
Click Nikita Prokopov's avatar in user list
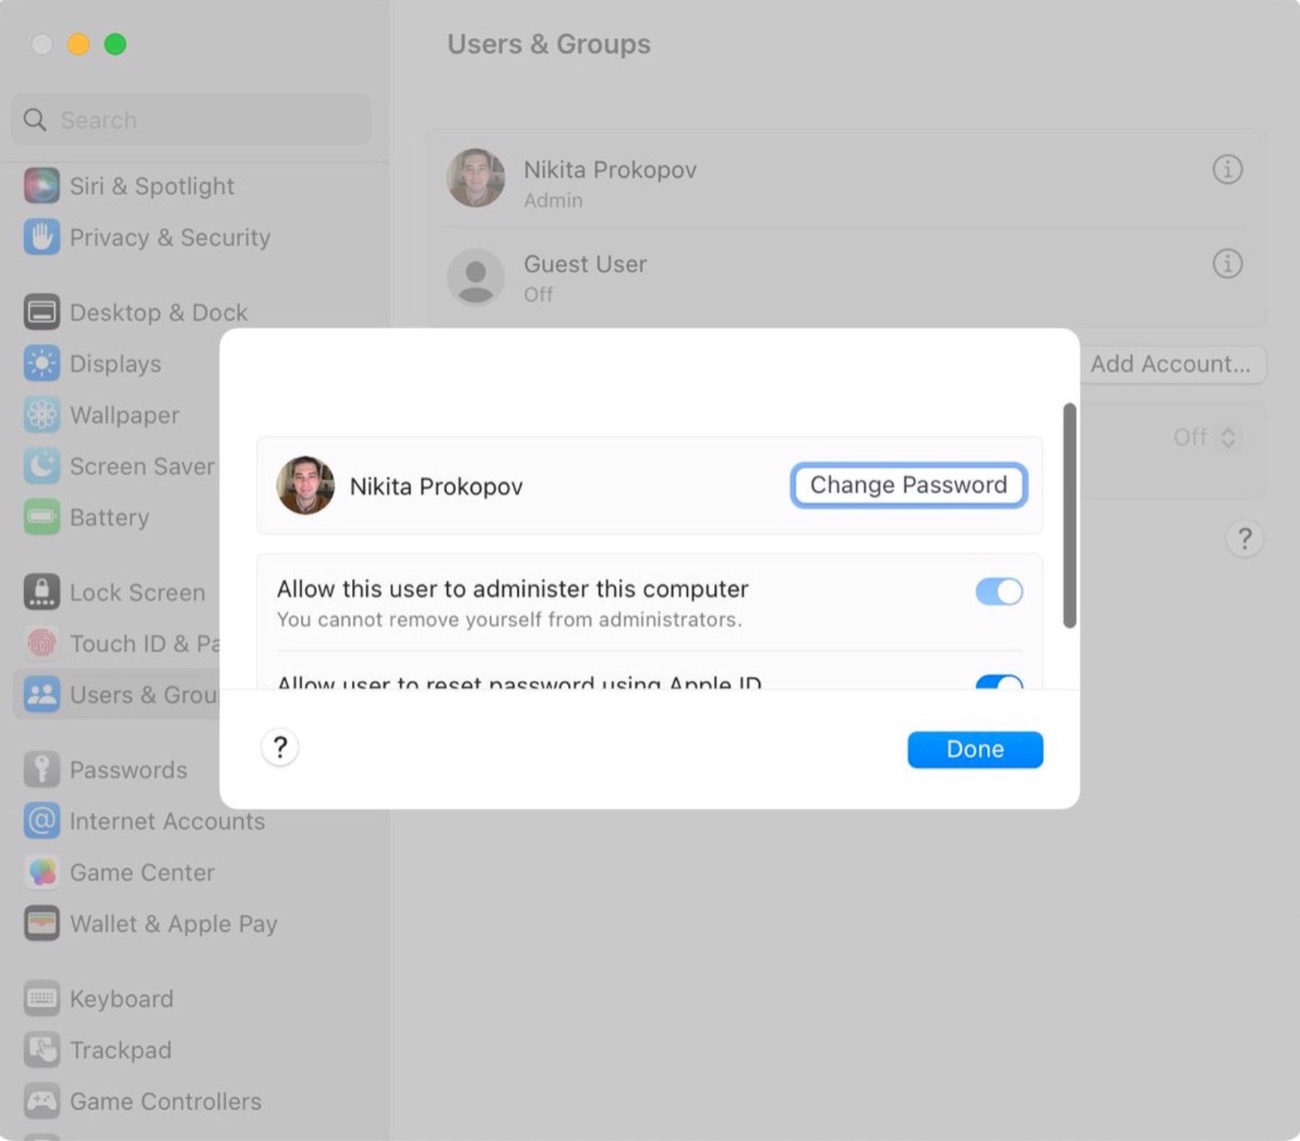coord(475,179)
